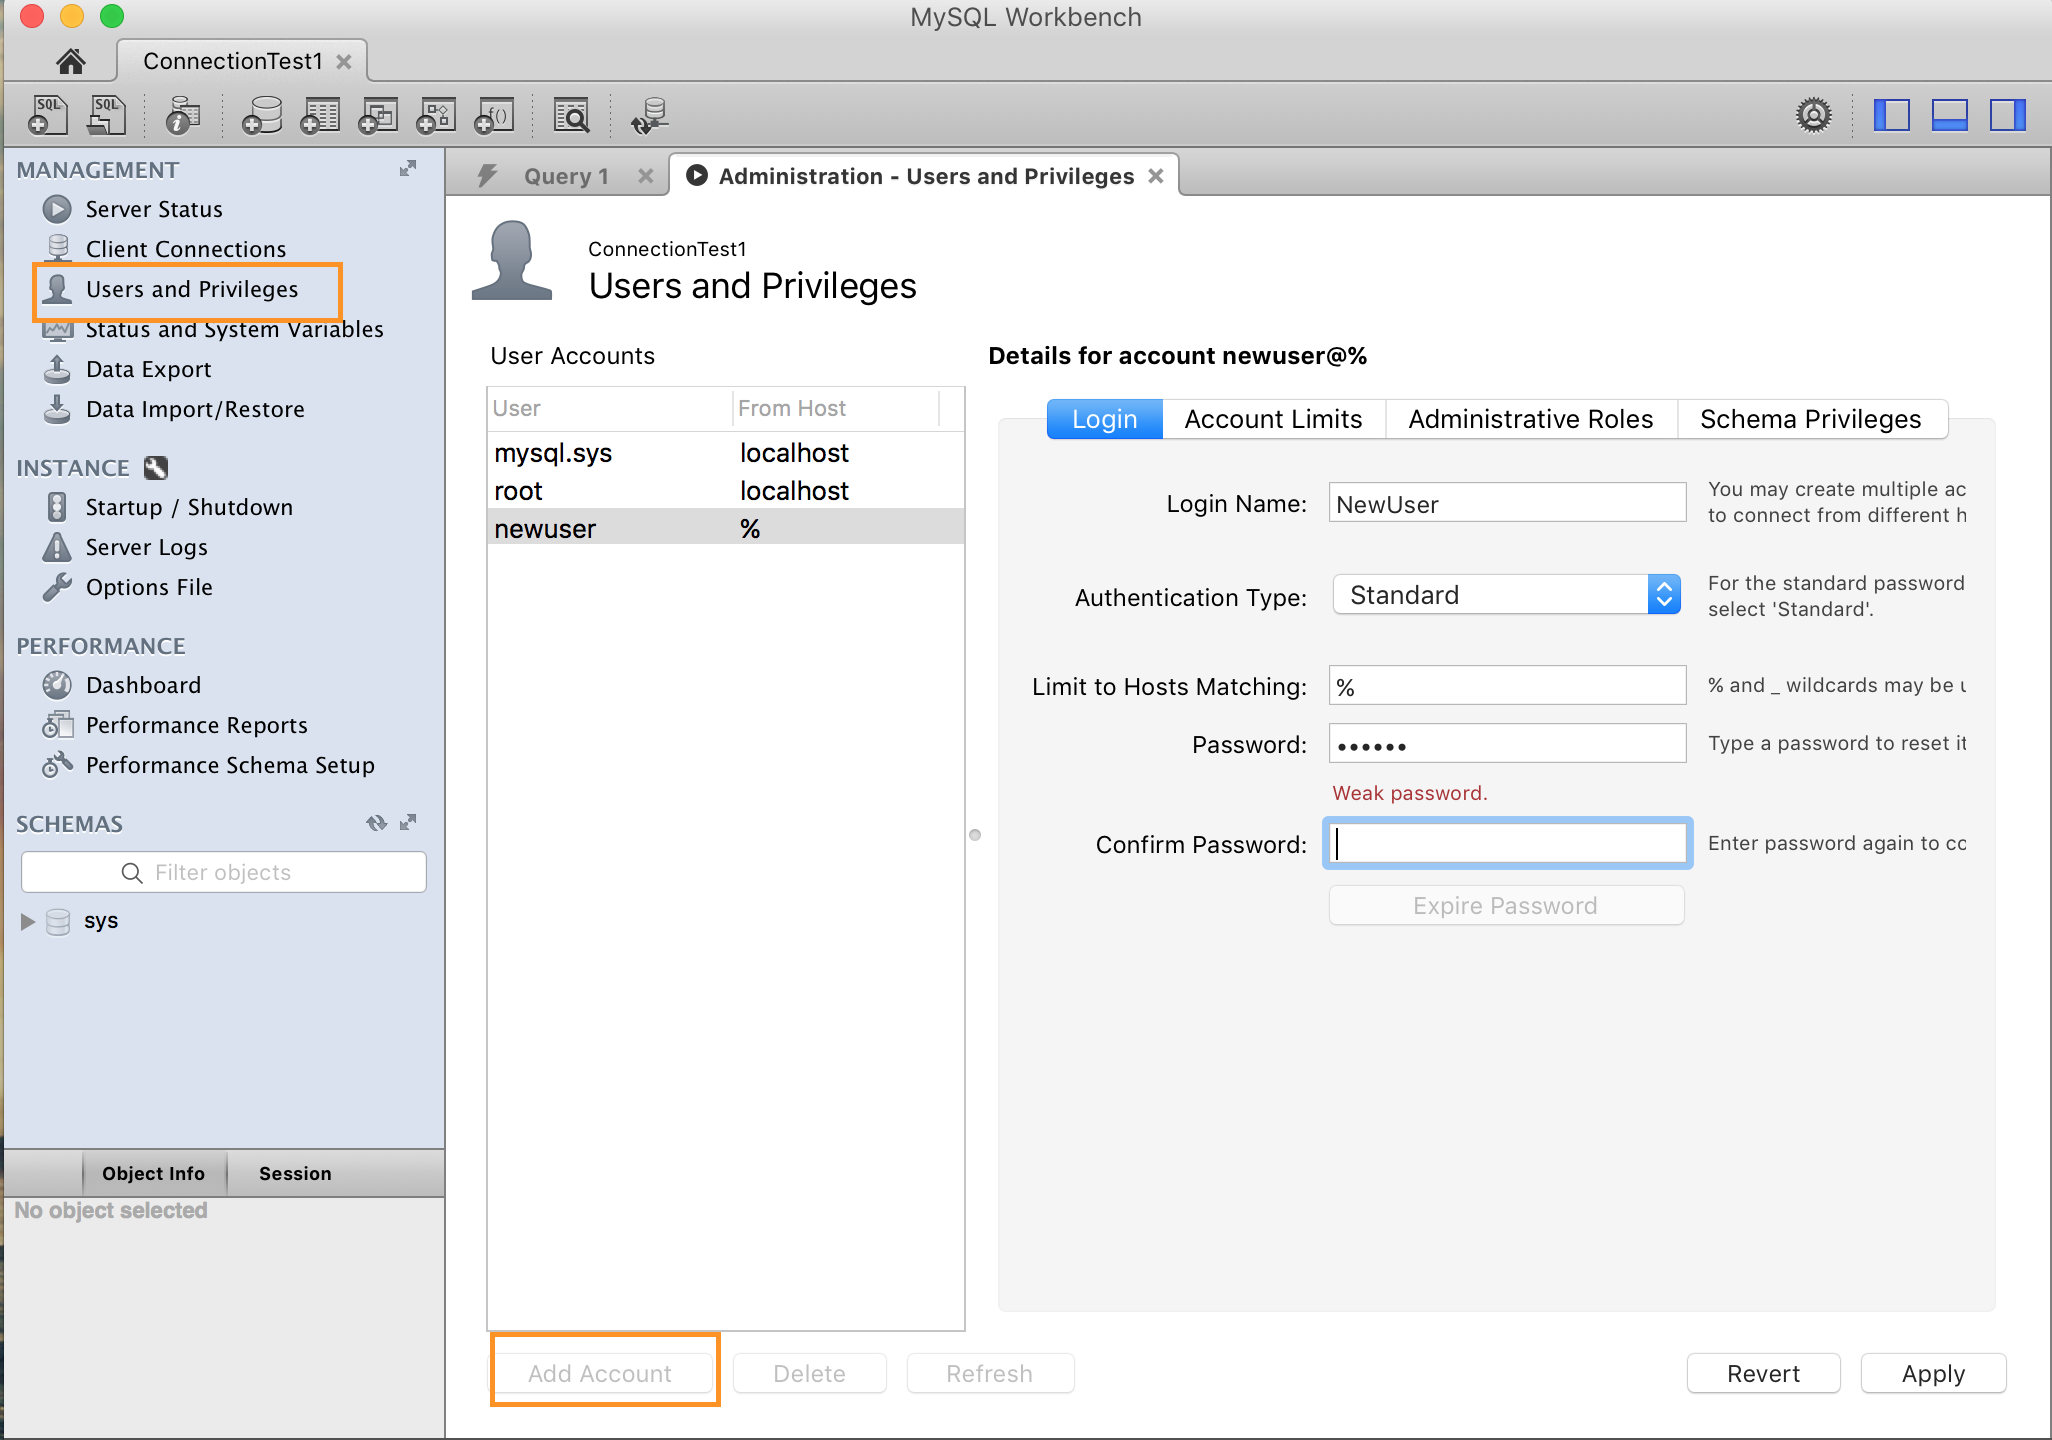Open Data Export
Viewport: 2052px width, 1440px height.
click(148, 369)
